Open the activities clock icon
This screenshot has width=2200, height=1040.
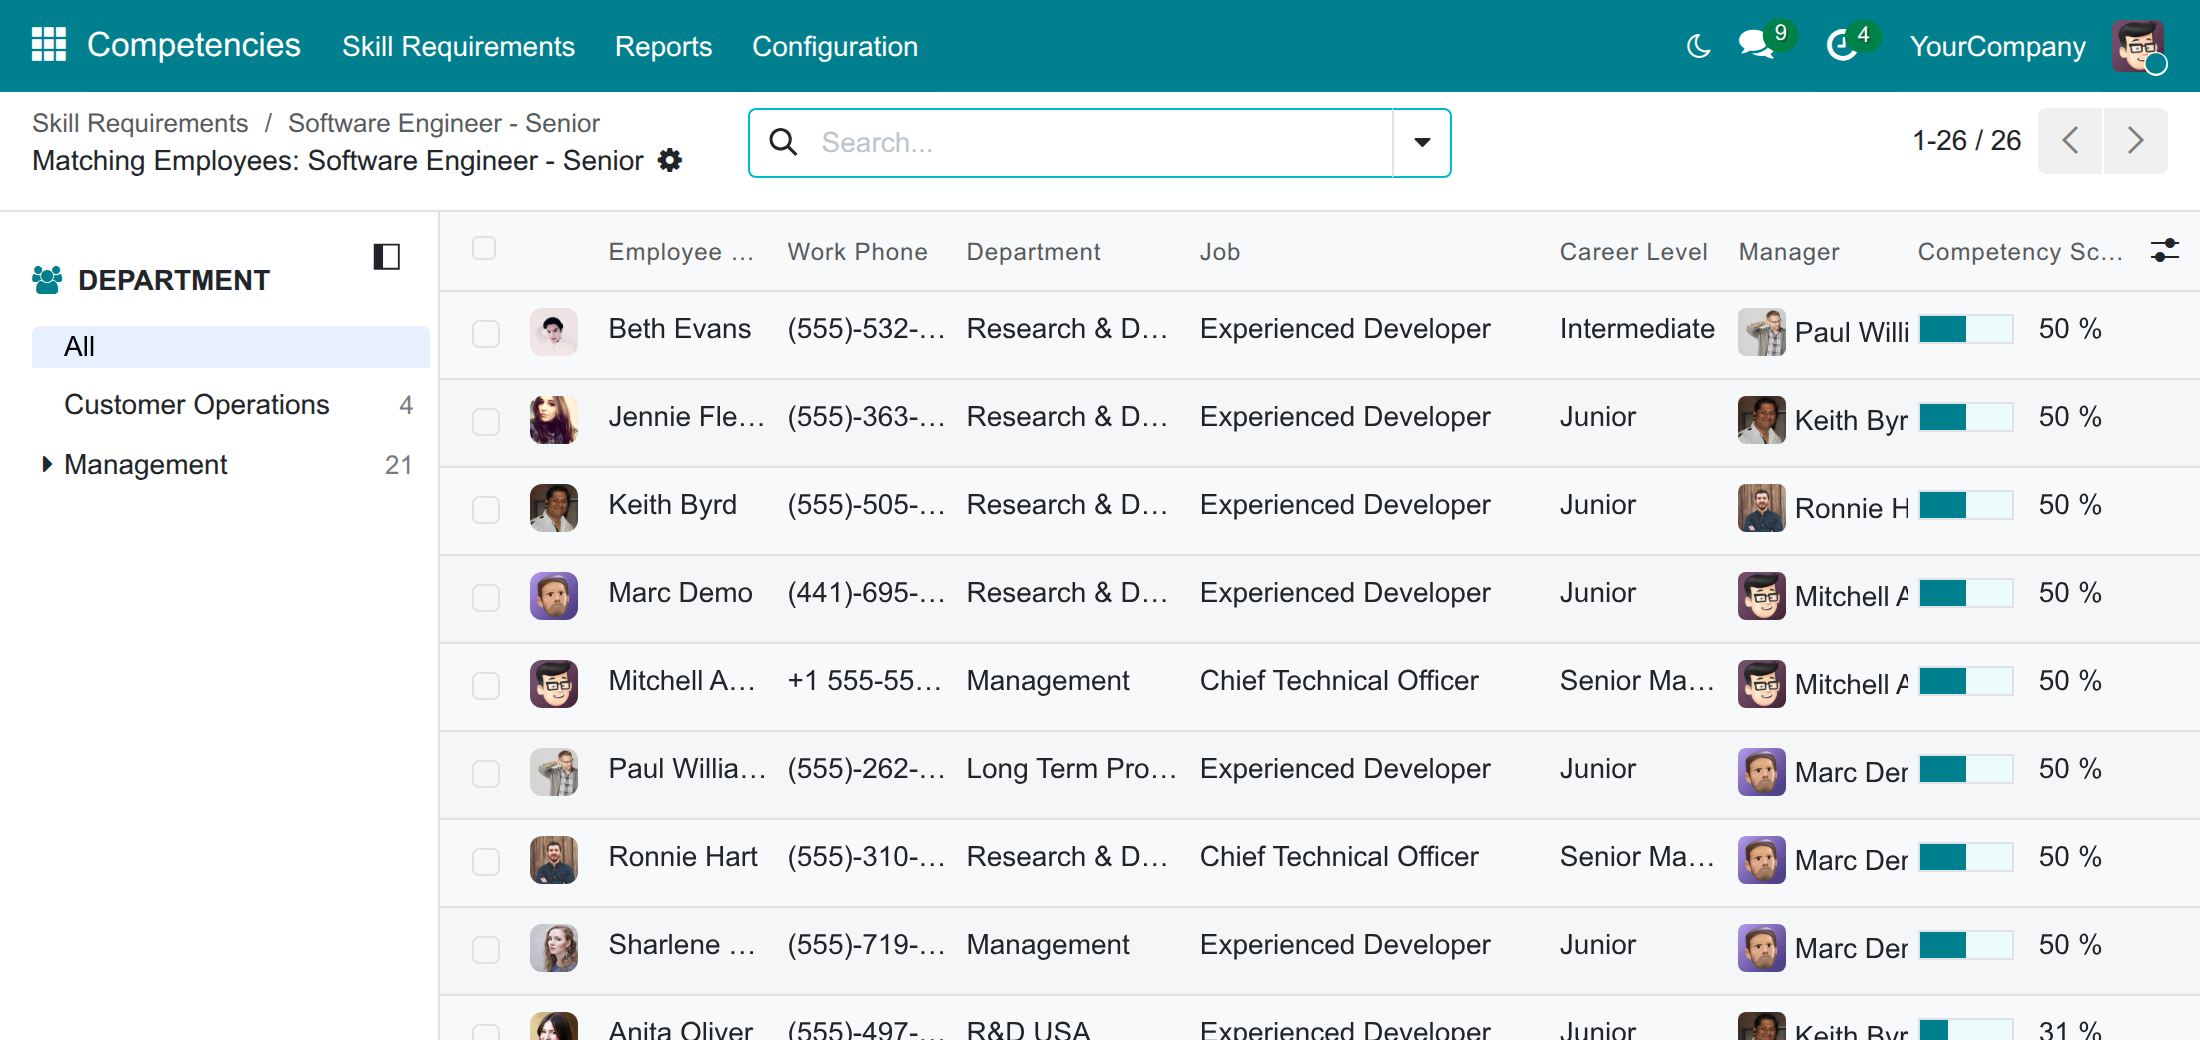pos(1841,45)
